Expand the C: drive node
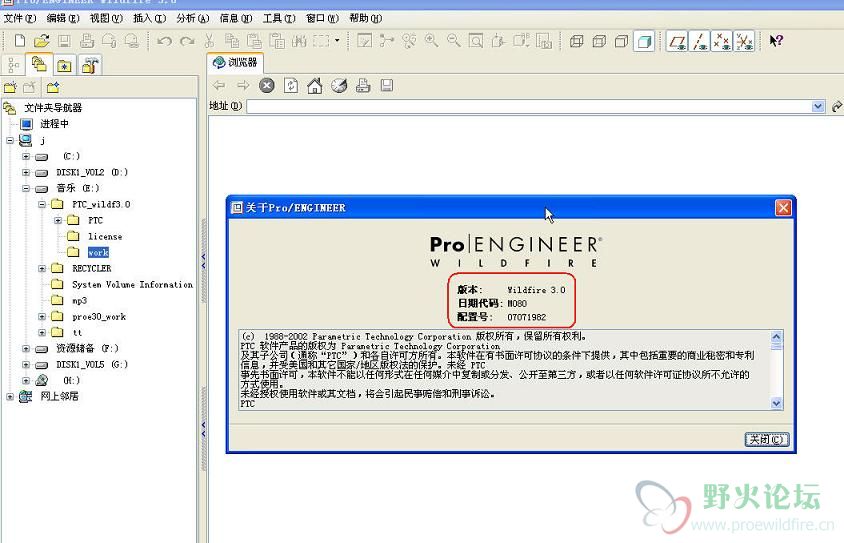Image resolution: width=844 pixels, height=543 pixels. coord(26,156)
